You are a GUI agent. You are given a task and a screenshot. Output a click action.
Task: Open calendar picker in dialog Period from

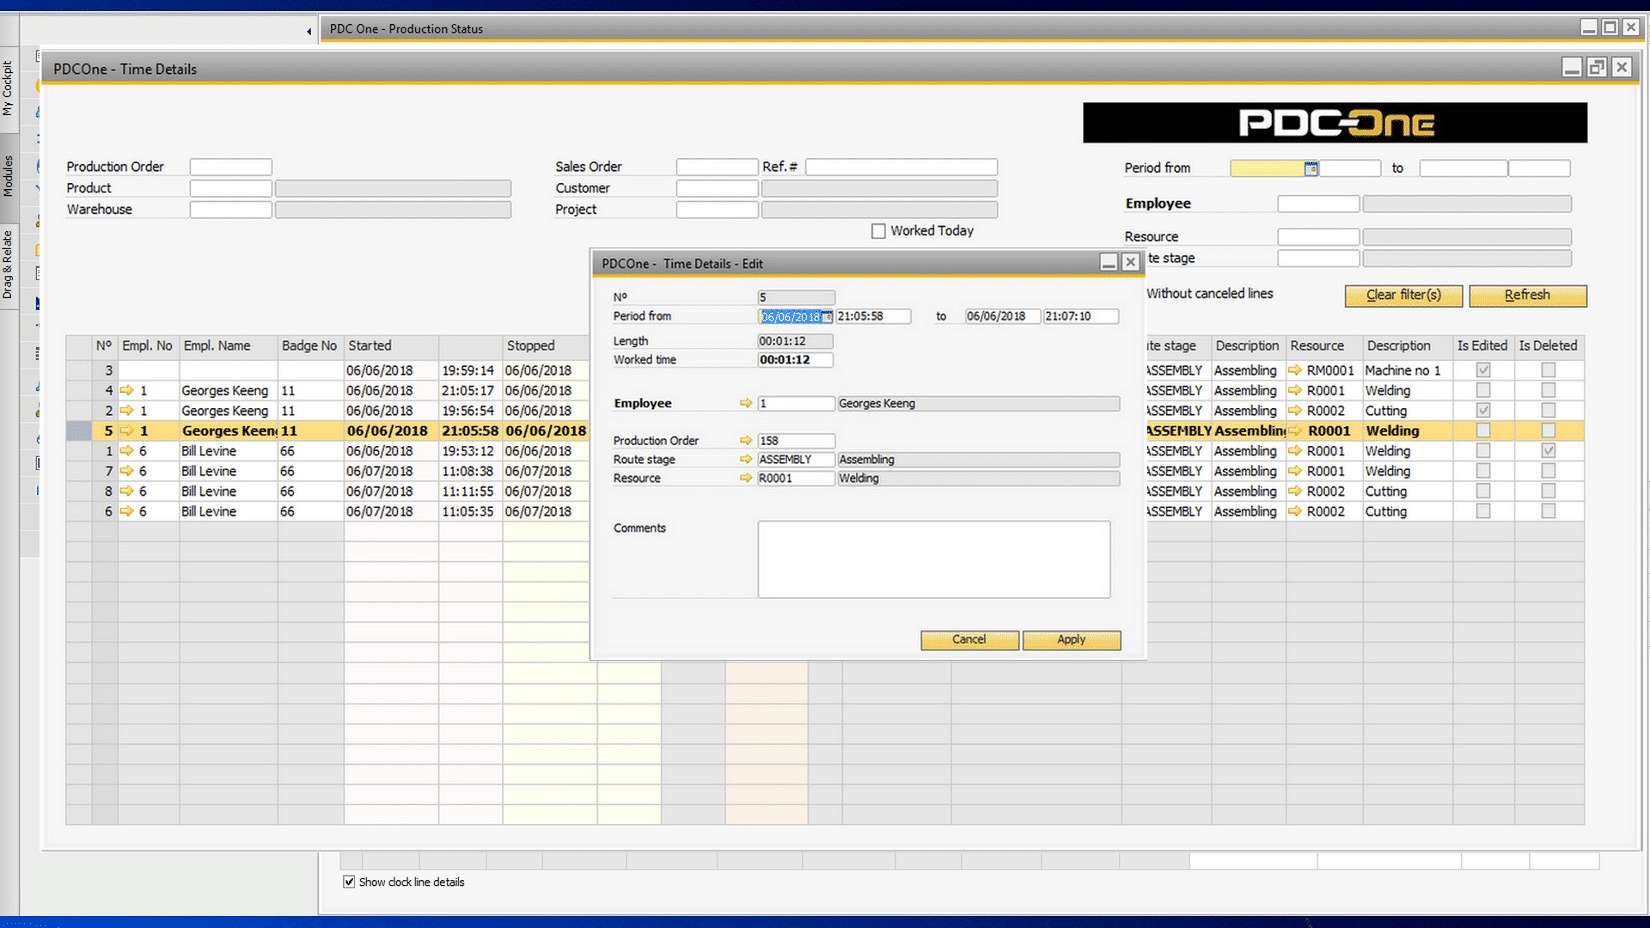click(x=827, y=317)
